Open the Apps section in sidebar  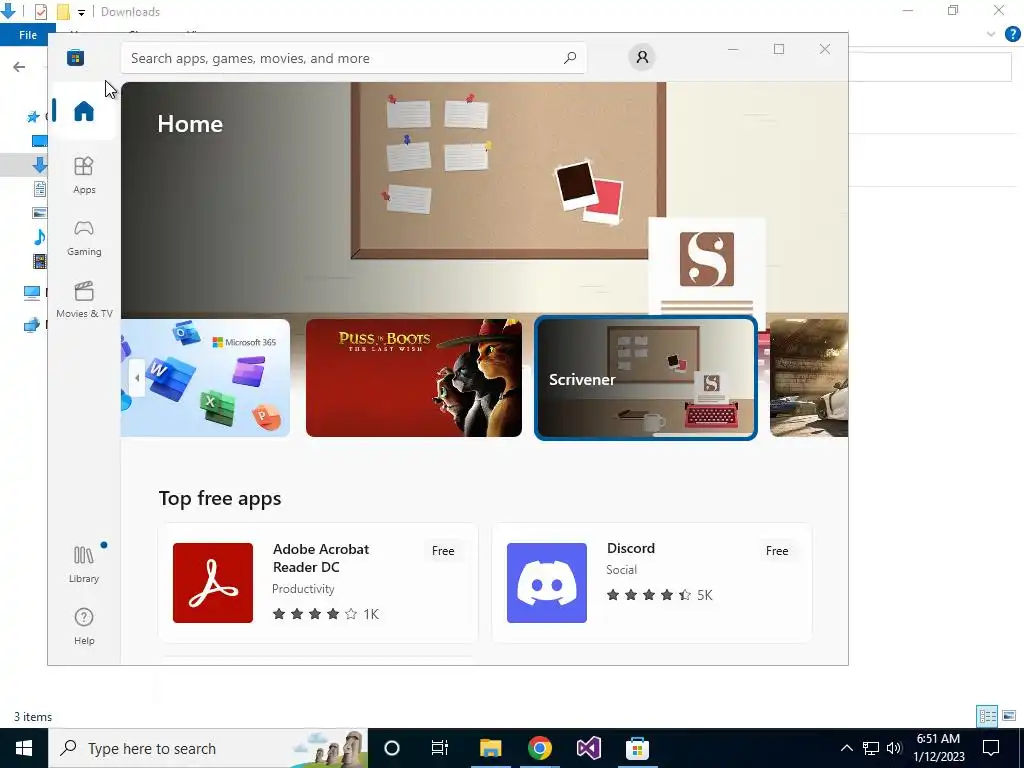[84, 175]
